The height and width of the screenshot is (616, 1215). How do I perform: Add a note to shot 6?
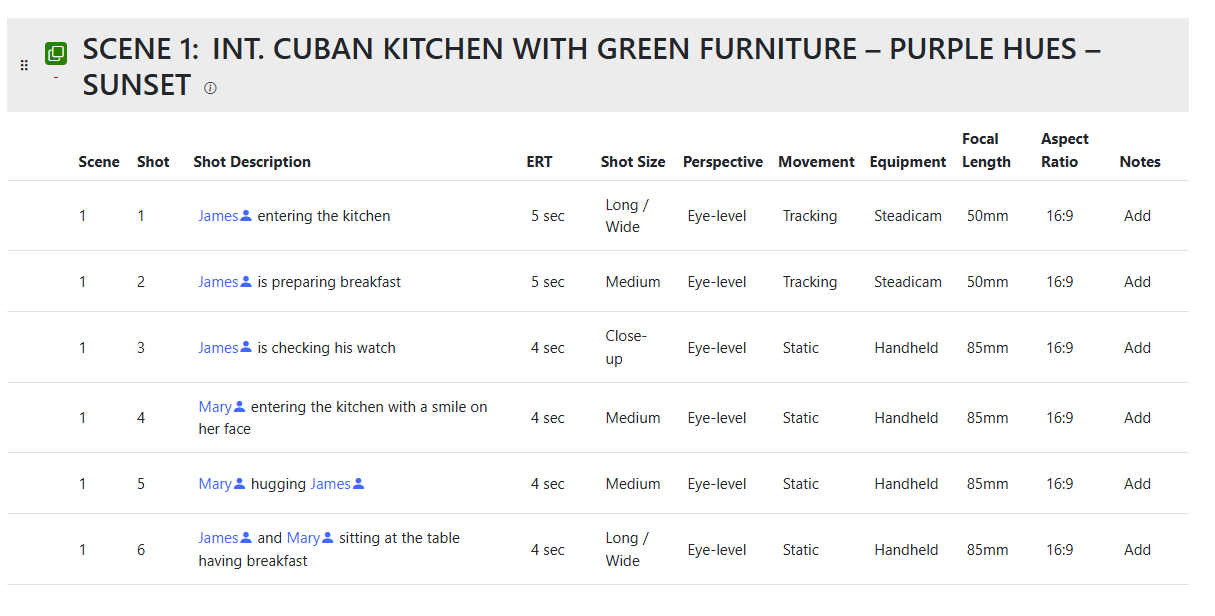tap(1137, 550)
